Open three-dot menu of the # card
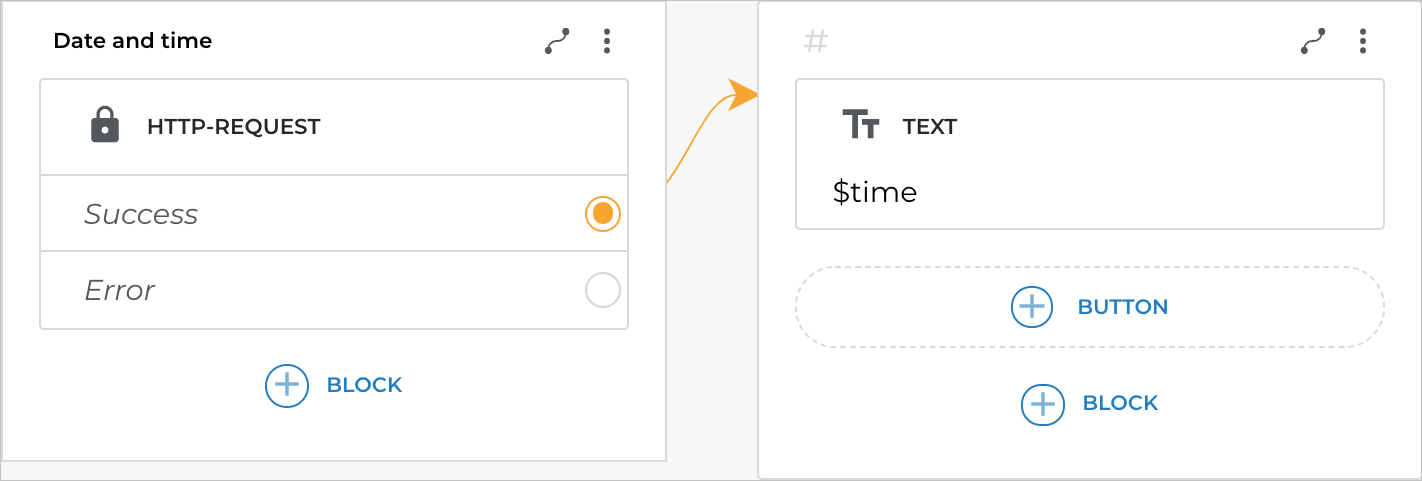Viewport: 1422px width, 481px height. (1362, 41)
